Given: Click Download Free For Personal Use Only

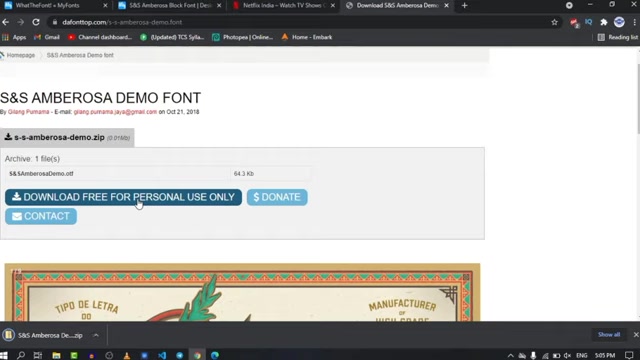Looking at the screenshot, I should 123,197.
